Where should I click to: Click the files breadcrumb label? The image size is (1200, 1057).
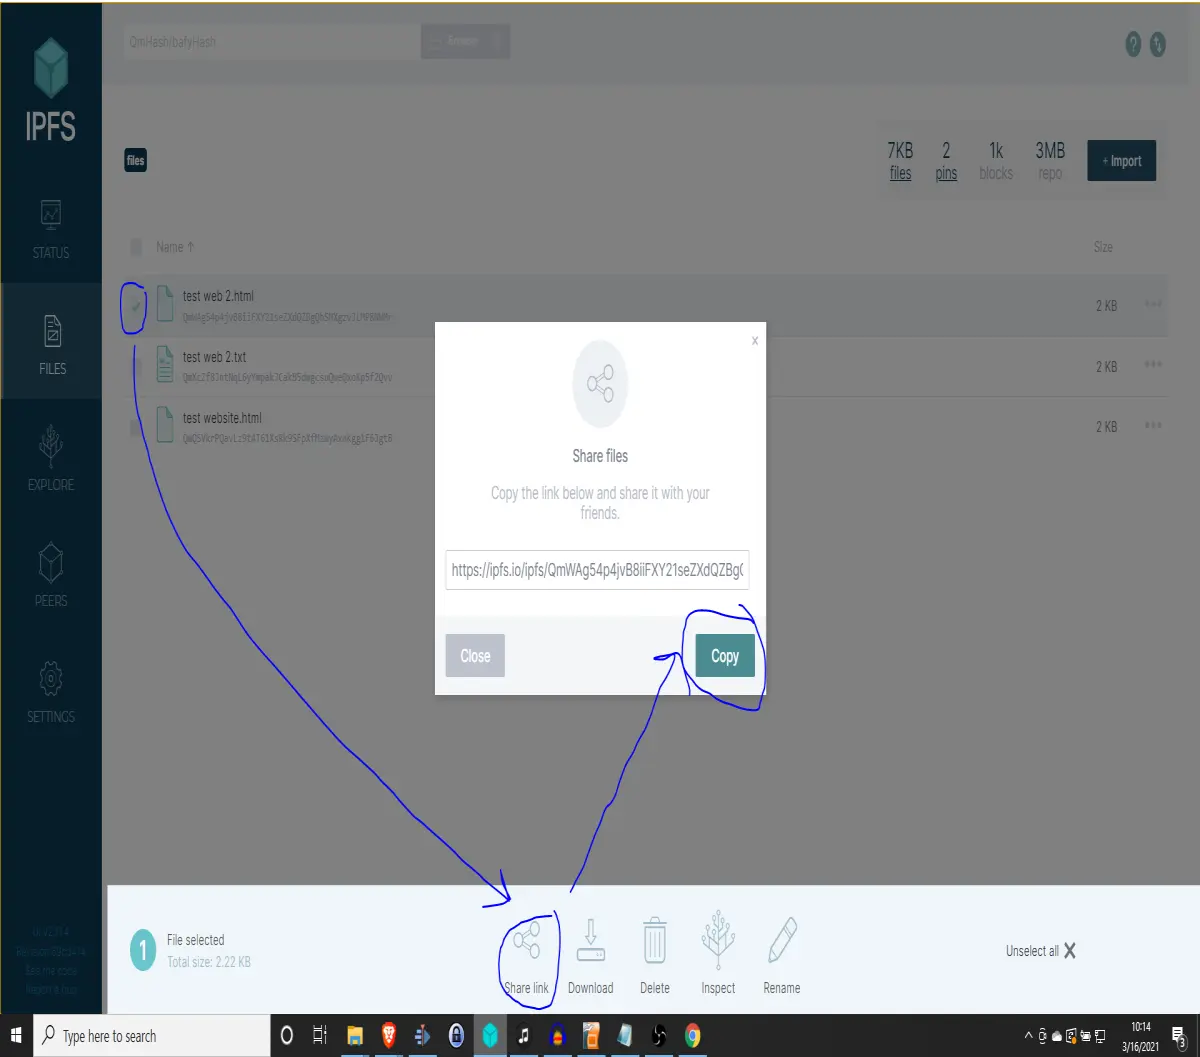coord(136,160)
